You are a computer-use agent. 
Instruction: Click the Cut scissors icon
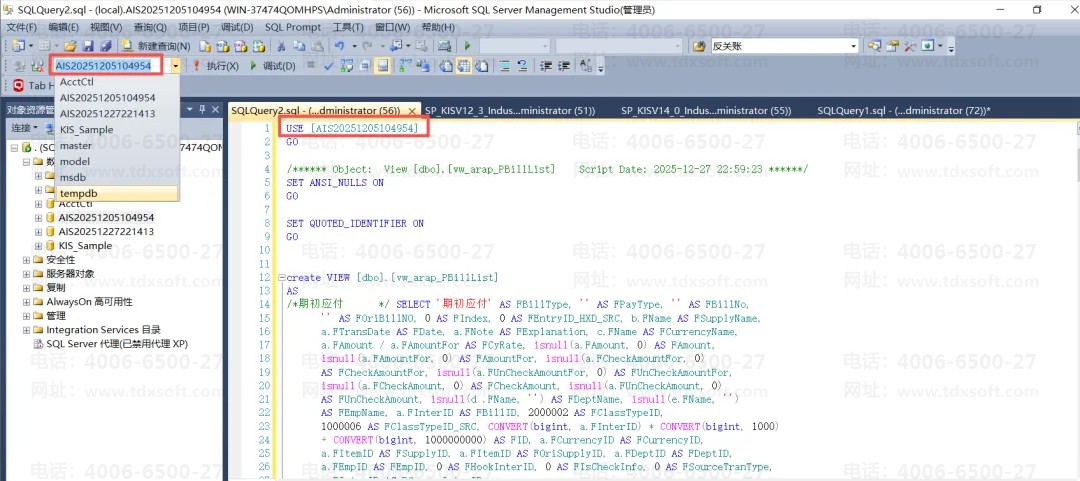[280, 45]
